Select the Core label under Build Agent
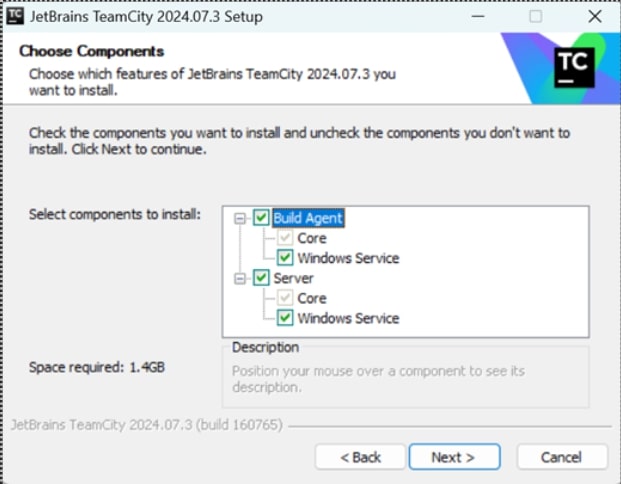Image resolution: width=621 pixels, height=484 pixels. [x=312, y=238]
